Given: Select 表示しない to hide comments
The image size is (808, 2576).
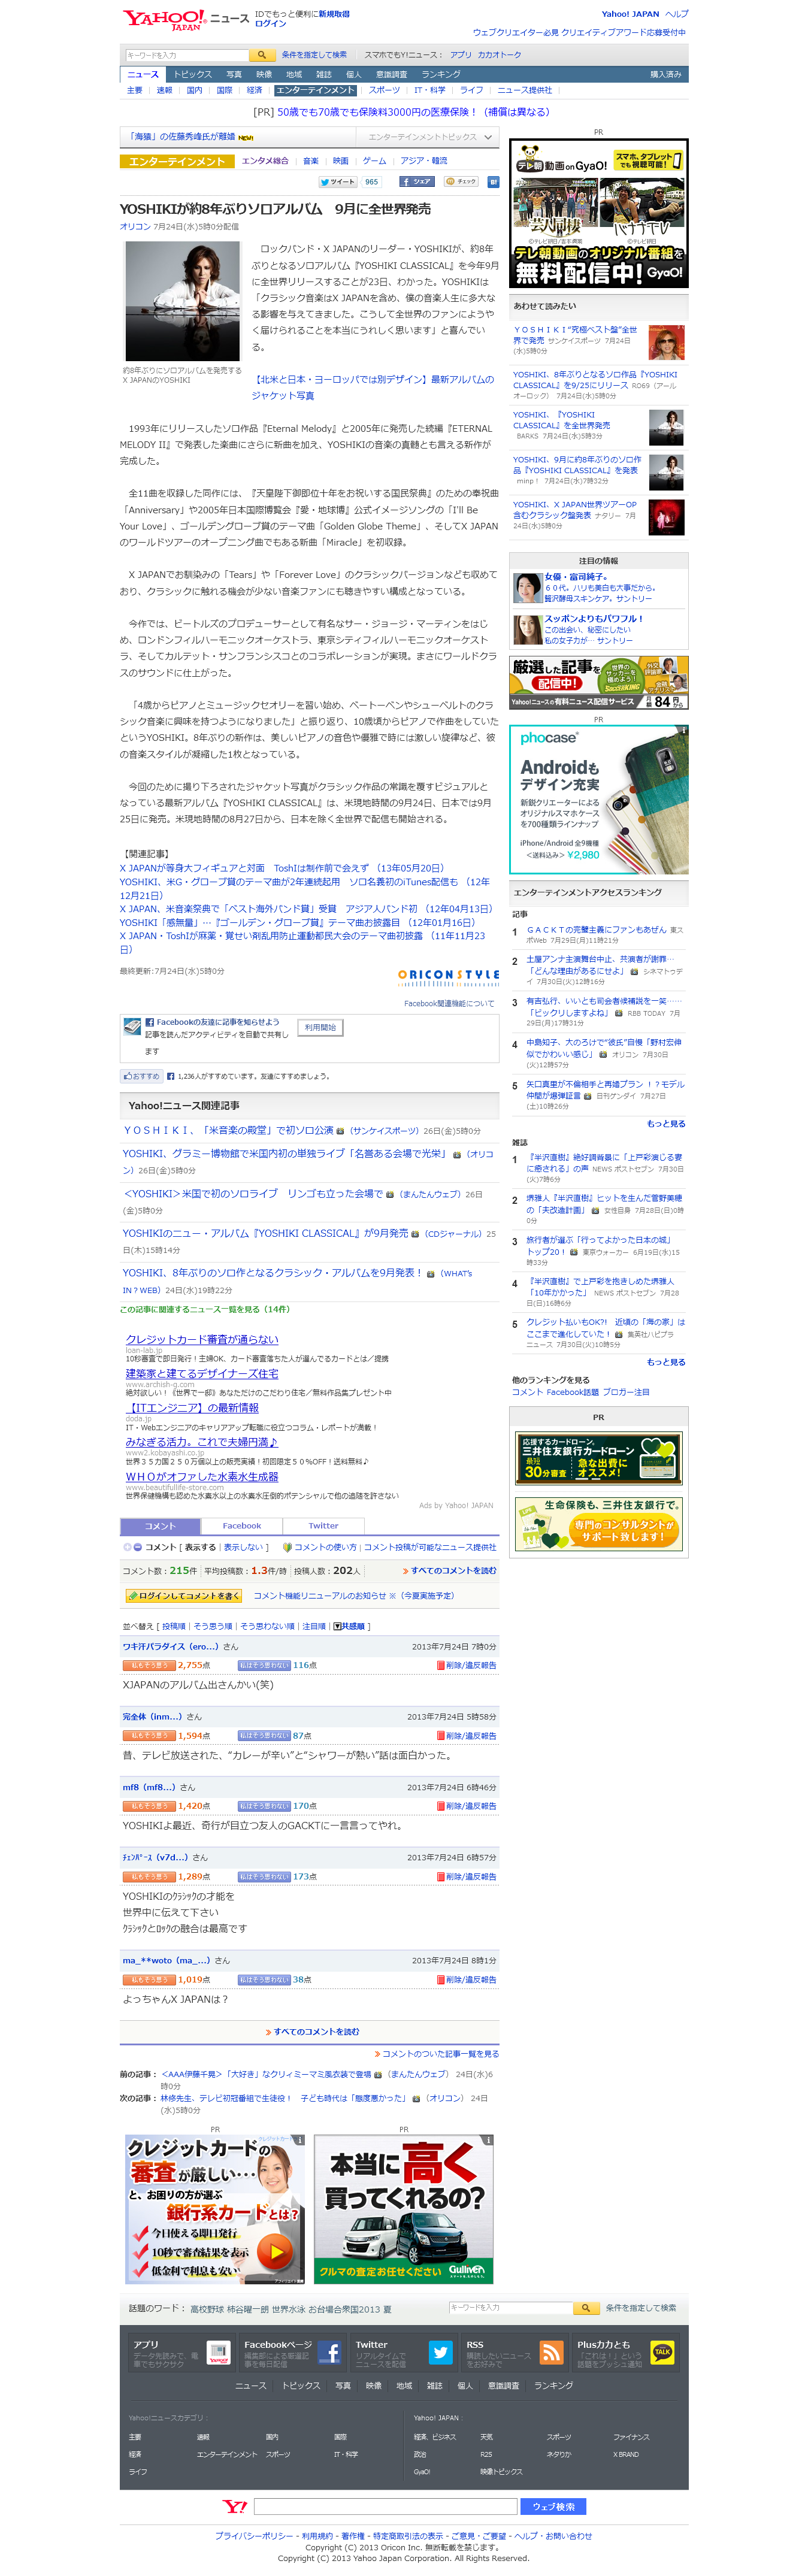Looking at the screenshot, I should point(244,1547).
